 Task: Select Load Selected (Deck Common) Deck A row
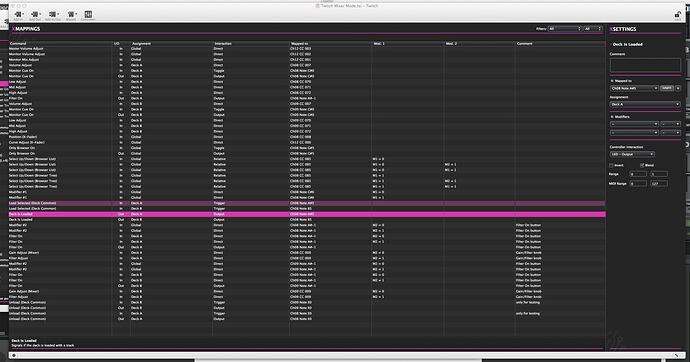tap(307, 203)
